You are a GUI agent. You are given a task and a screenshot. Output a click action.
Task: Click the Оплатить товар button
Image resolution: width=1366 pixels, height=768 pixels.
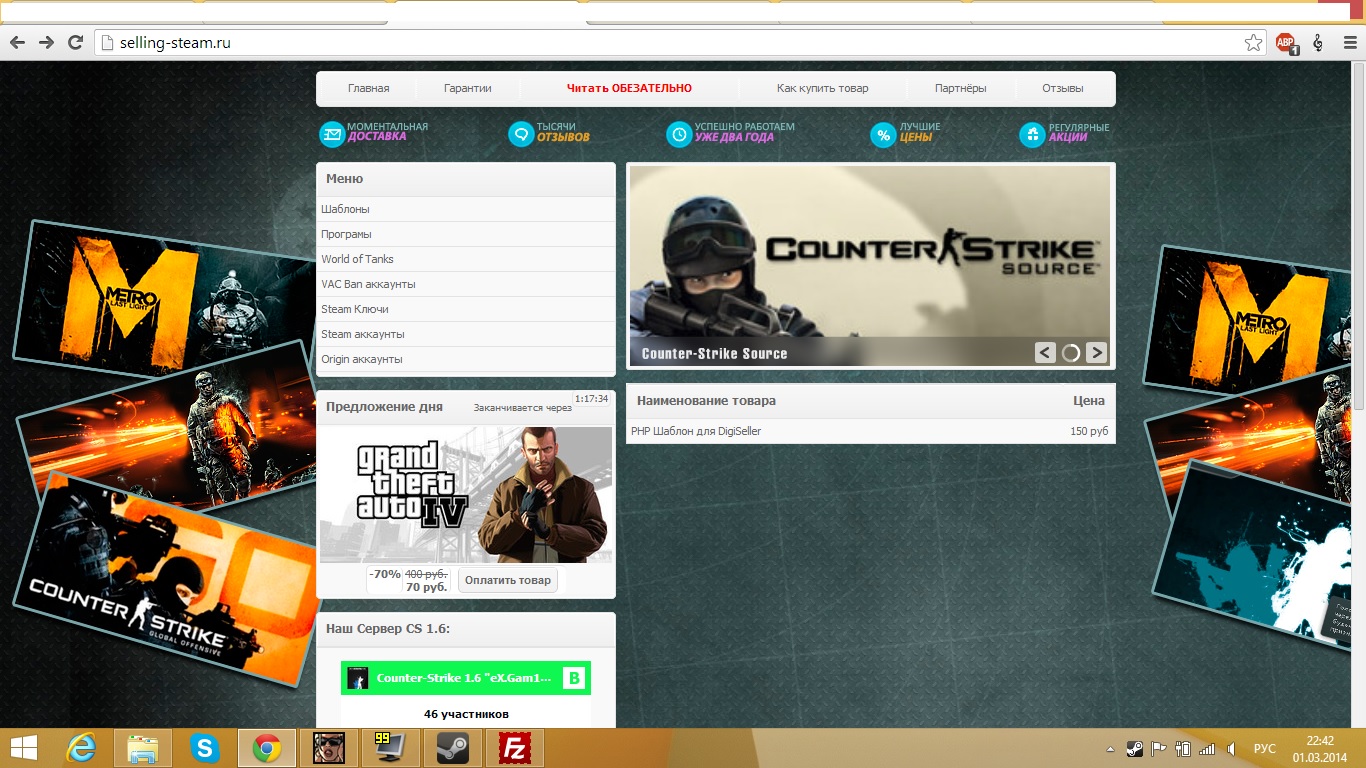(x=507, y=580)
